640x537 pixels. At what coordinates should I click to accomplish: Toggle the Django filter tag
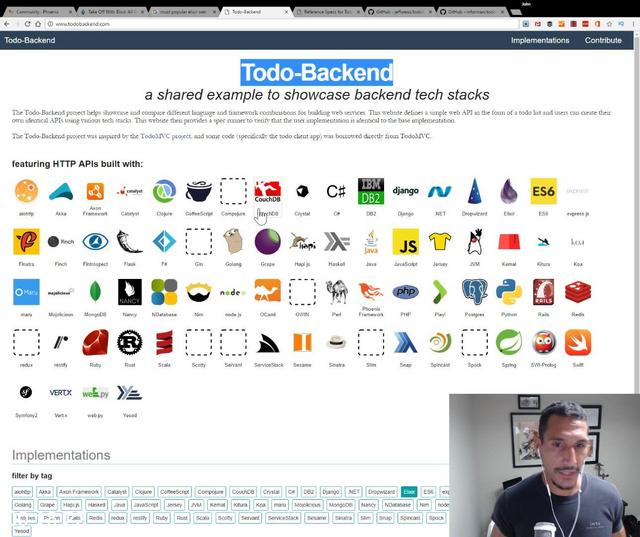coord(331,492)
